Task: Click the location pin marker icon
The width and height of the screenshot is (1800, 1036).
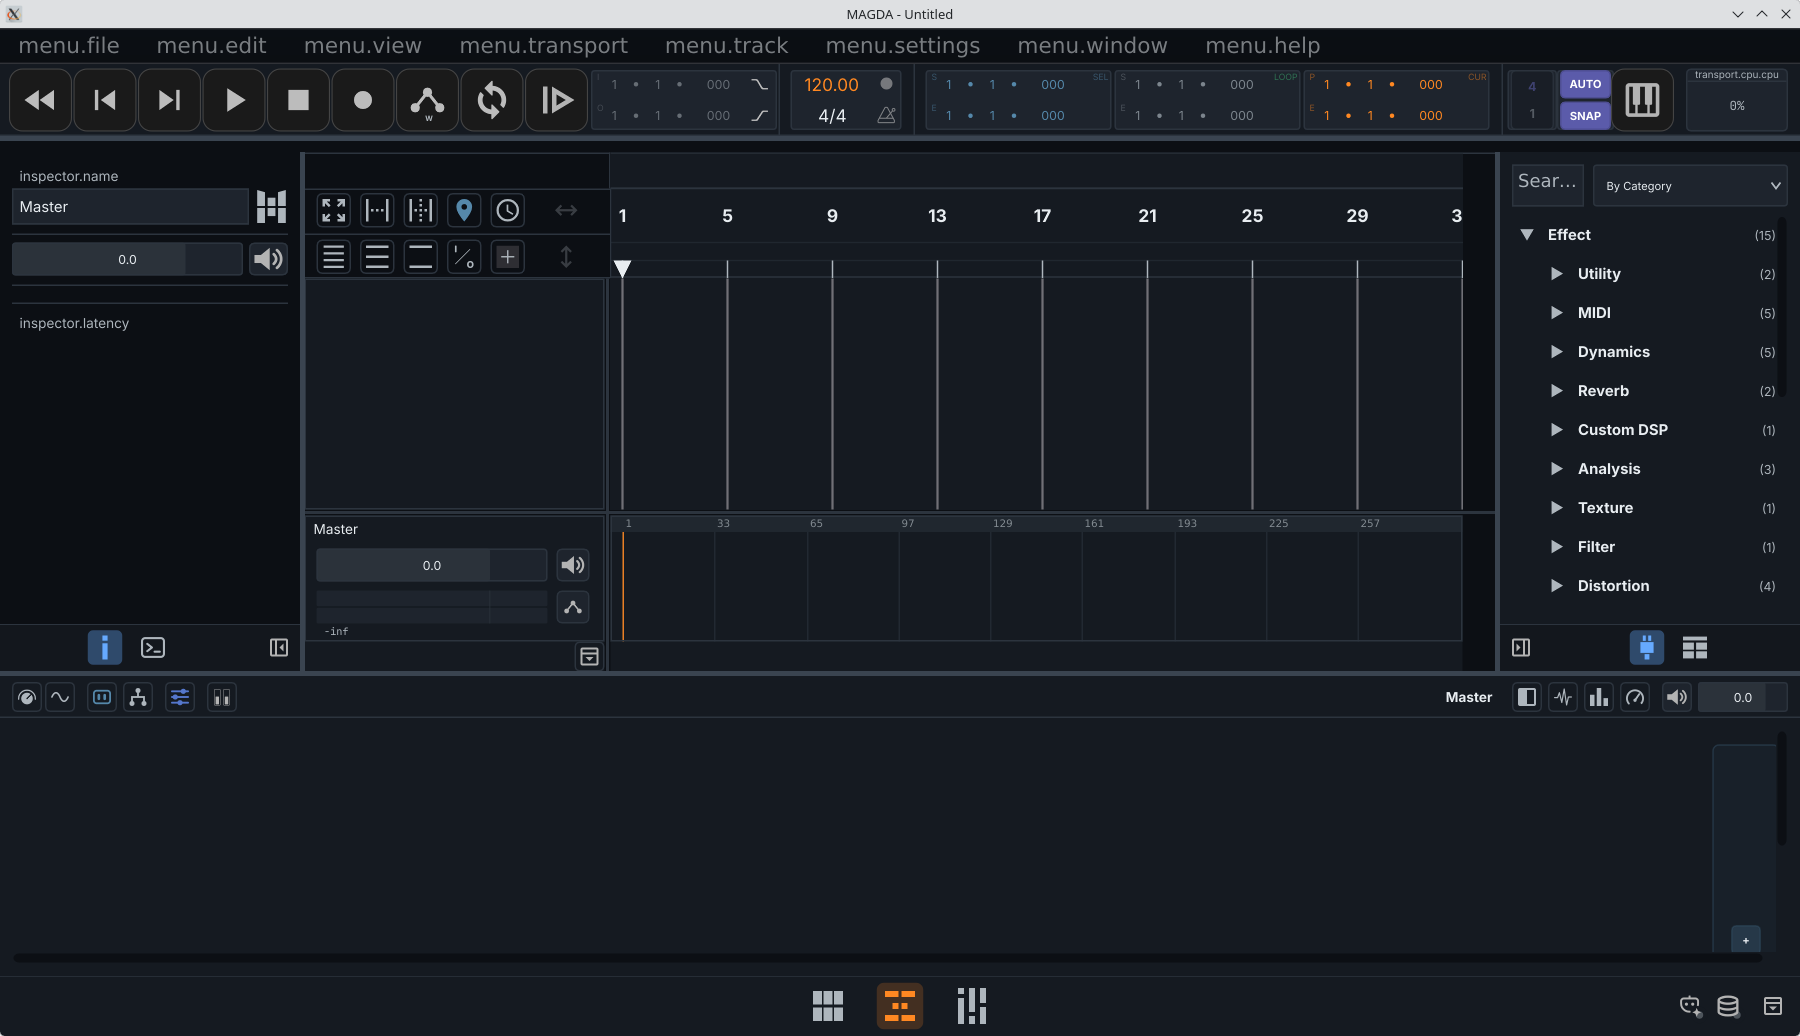Action: tap(464, 210)
